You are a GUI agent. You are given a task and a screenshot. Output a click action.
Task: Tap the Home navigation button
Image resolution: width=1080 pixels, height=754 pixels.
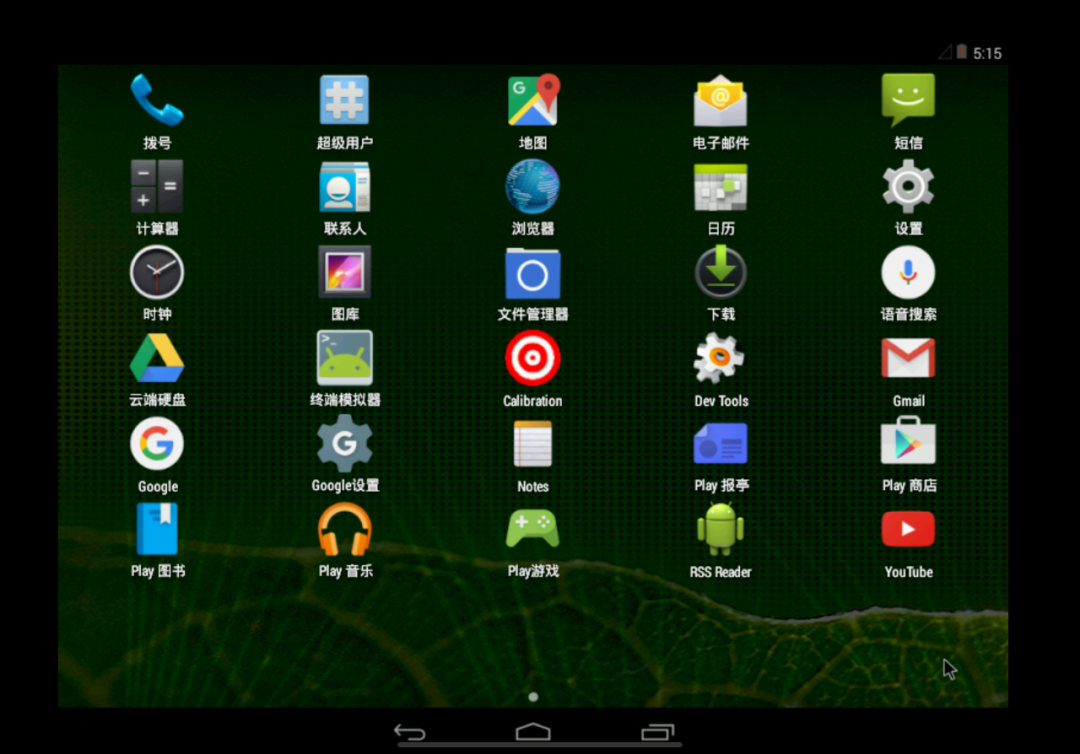[533, 731]
